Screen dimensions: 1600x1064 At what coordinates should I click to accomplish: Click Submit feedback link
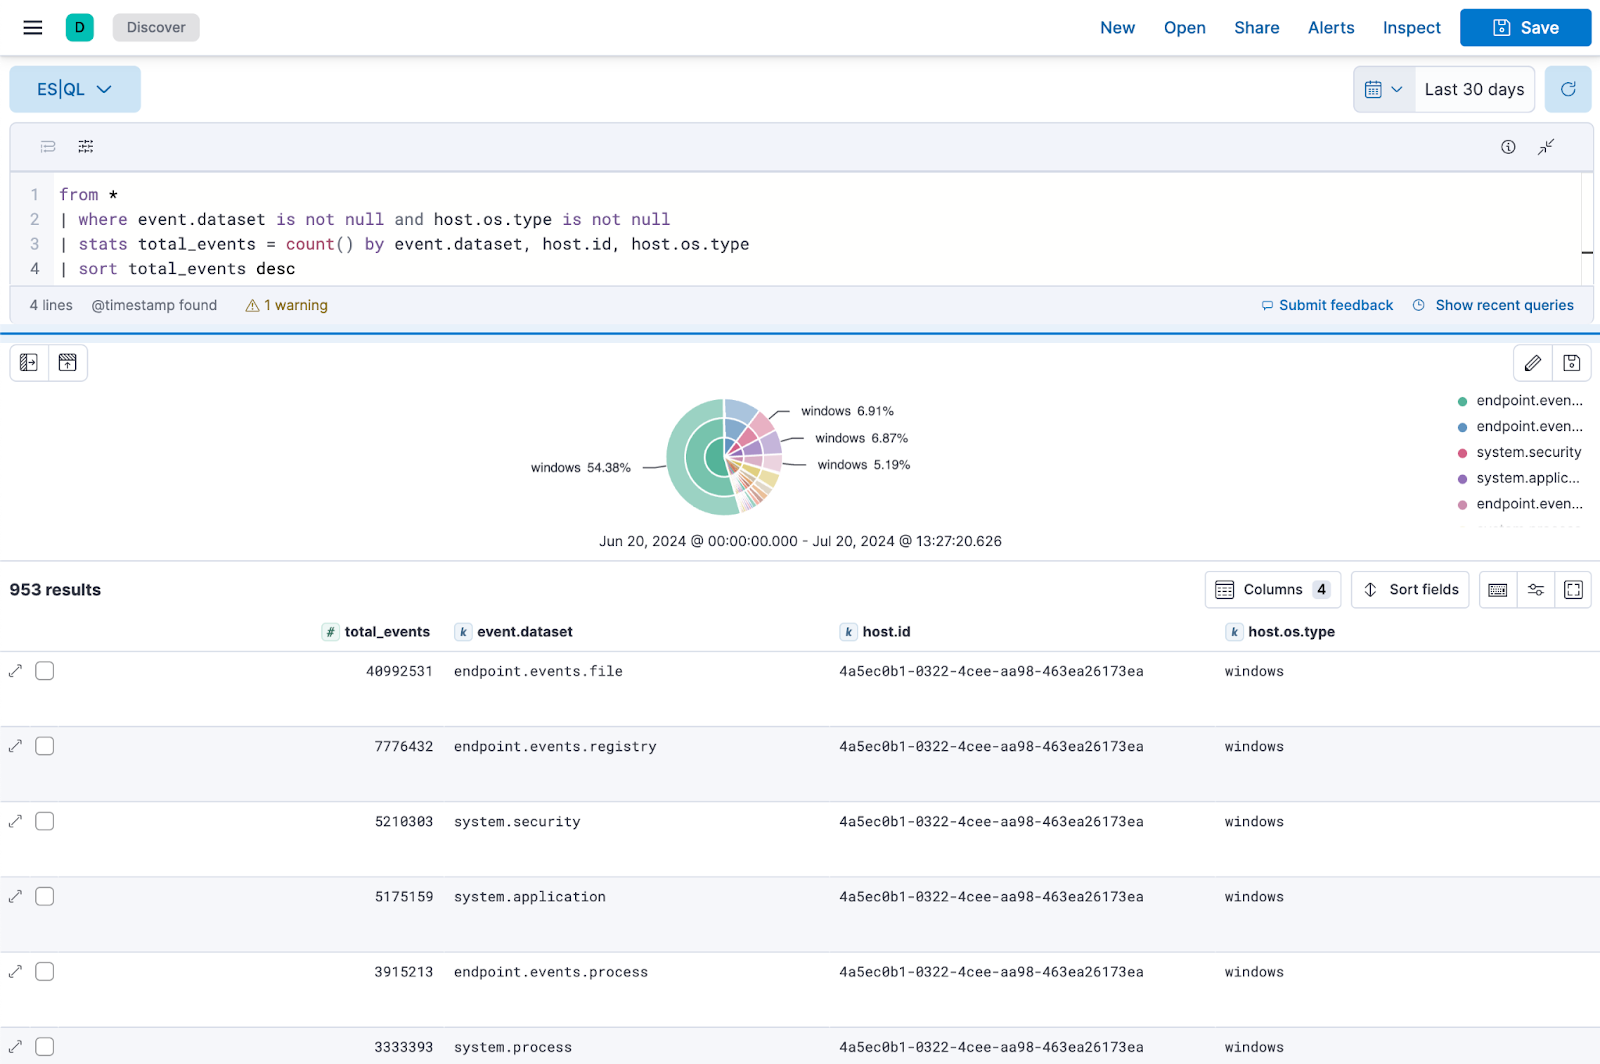pos(1327,305)
